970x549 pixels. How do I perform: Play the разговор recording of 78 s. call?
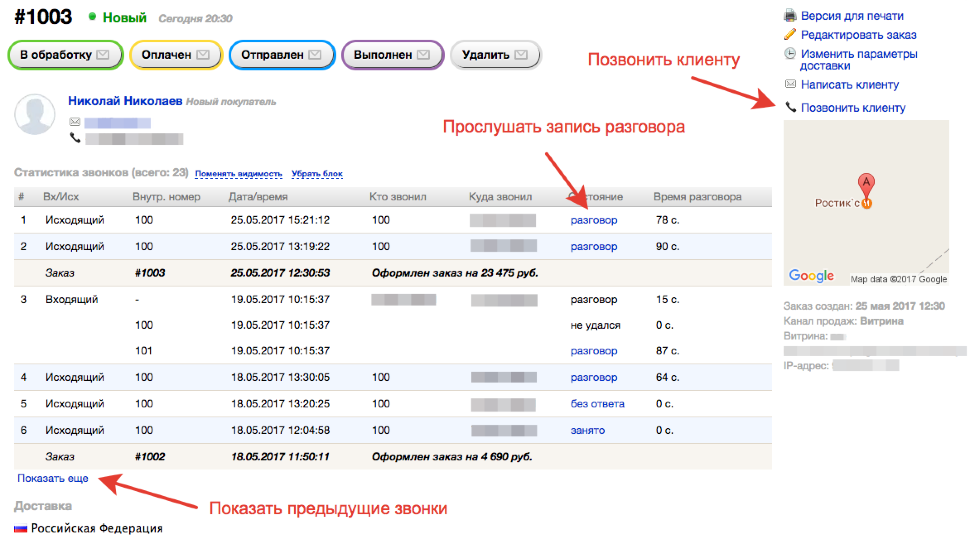pyautogui.click(x=594, y=220)
